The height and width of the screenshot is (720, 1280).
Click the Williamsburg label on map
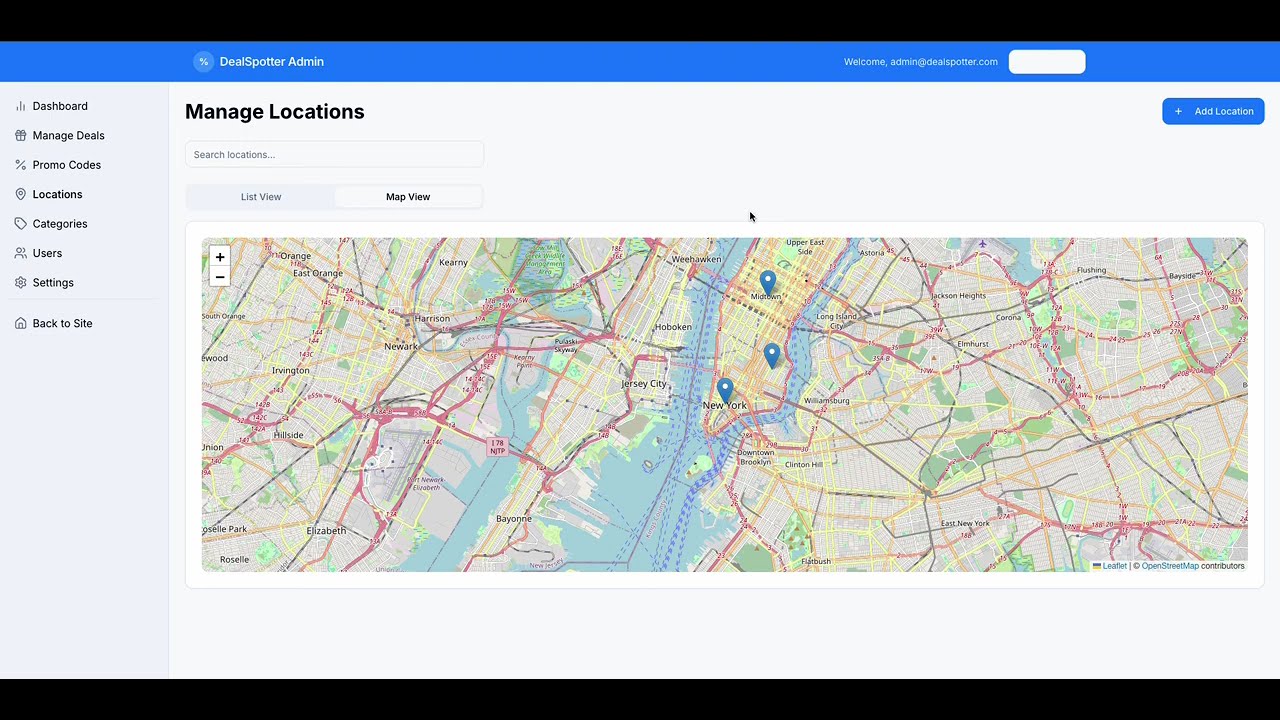tap(827, 401)
